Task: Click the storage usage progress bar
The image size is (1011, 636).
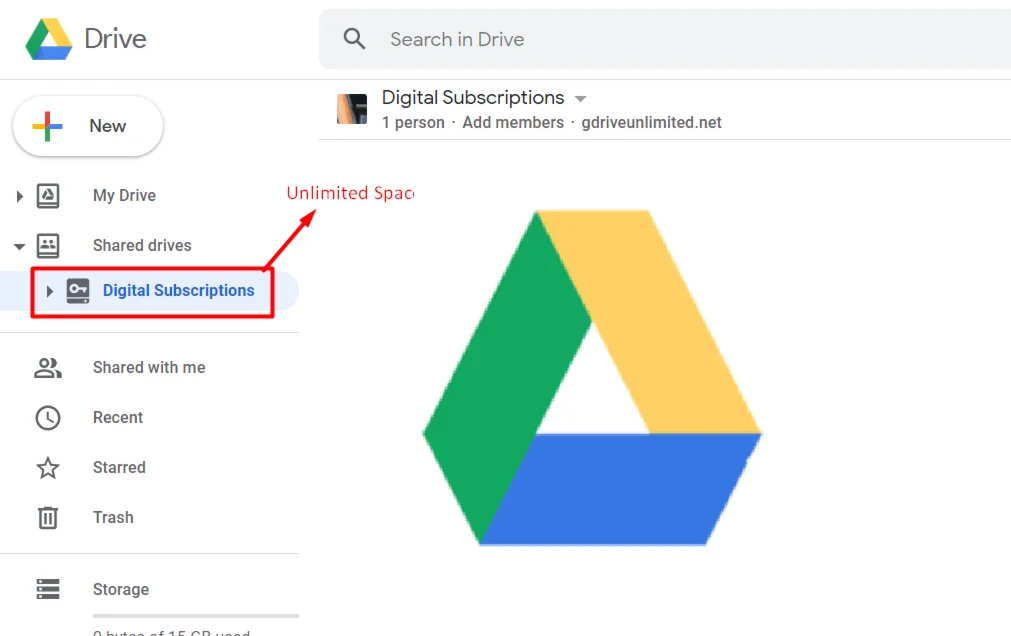Action: click(x=196, y=616)
